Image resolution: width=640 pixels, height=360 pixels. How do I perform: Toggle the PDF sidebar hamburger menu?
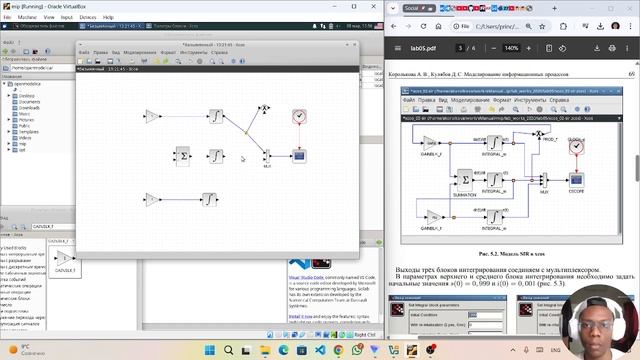tap(398, 48)
